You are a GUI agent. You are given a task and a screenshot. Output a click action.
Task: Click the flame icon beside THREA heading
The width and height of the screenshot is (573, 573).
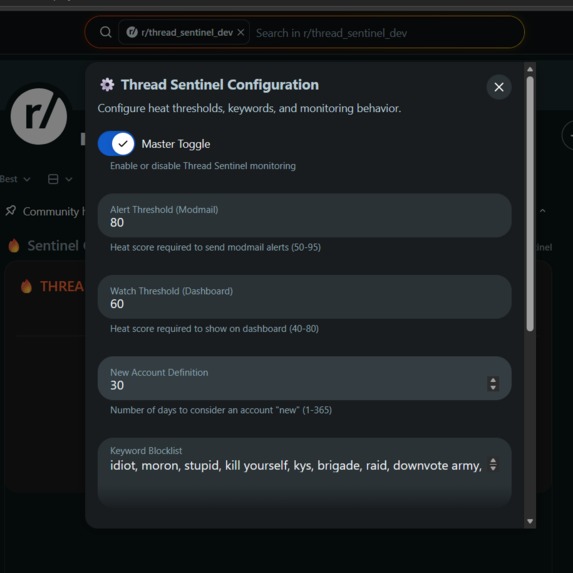(26, 286)
